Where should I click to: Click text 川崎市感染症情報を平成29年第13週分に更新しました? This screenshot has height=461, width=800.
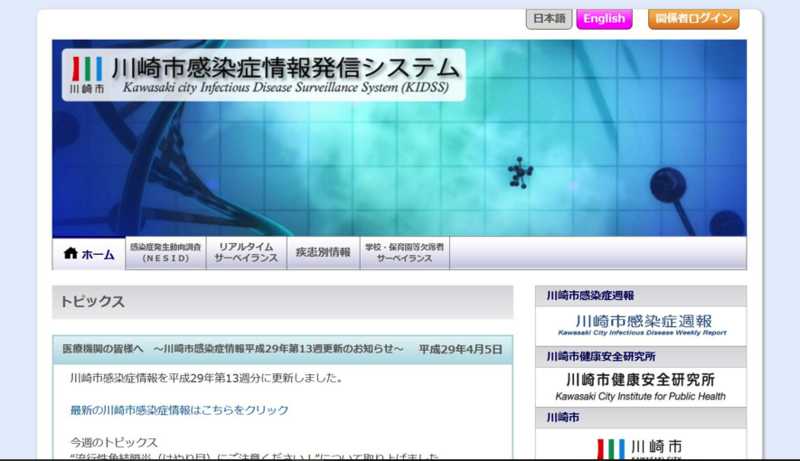click(x=206, y=378)
